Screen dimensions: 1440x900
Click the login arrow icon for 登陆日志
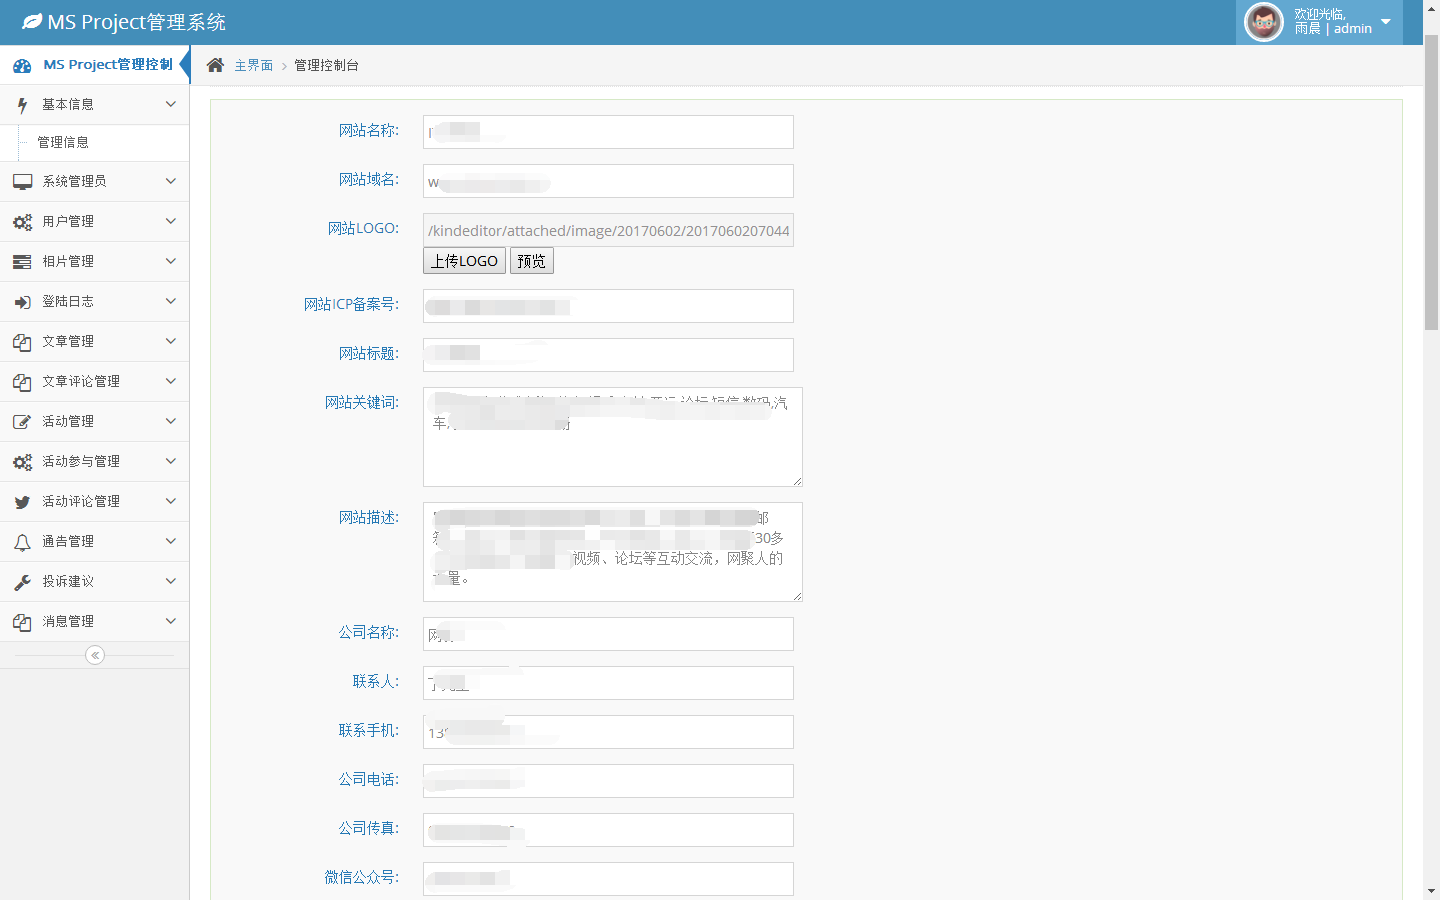[22, 302]
